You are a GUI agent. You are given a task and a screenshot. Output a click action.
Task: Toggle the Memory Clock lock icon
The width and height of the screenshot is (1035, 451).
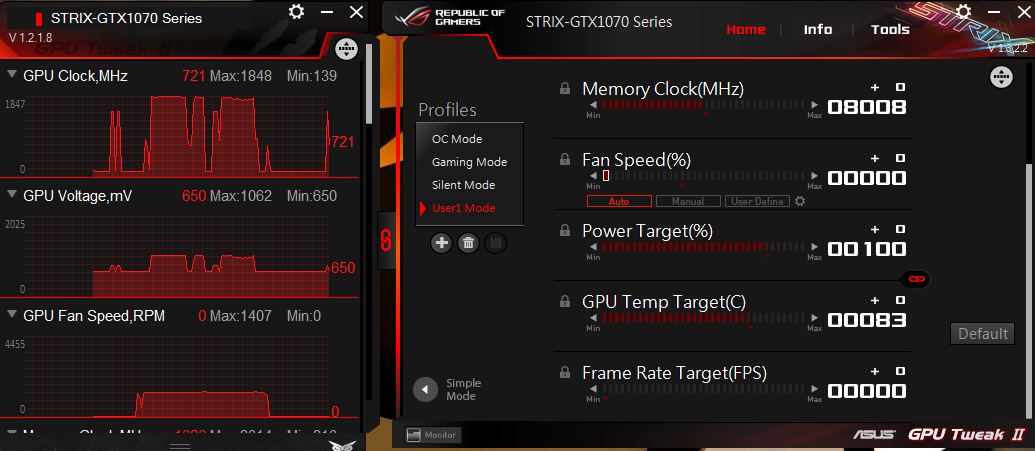click(x=565, y=88)
